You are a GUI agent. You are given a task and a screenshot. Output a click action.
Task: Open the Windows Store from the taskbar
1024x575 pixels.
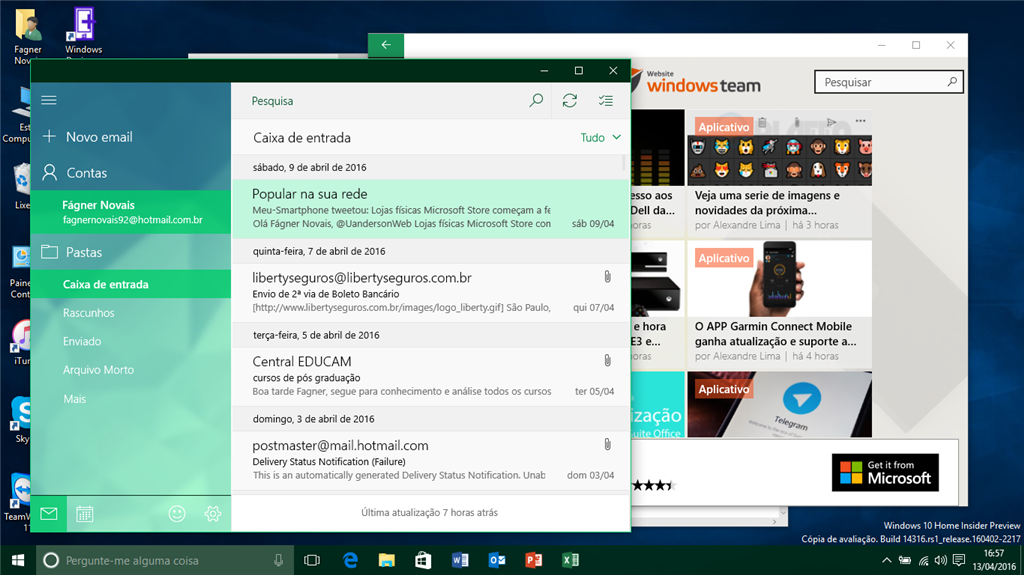point(423,560)
